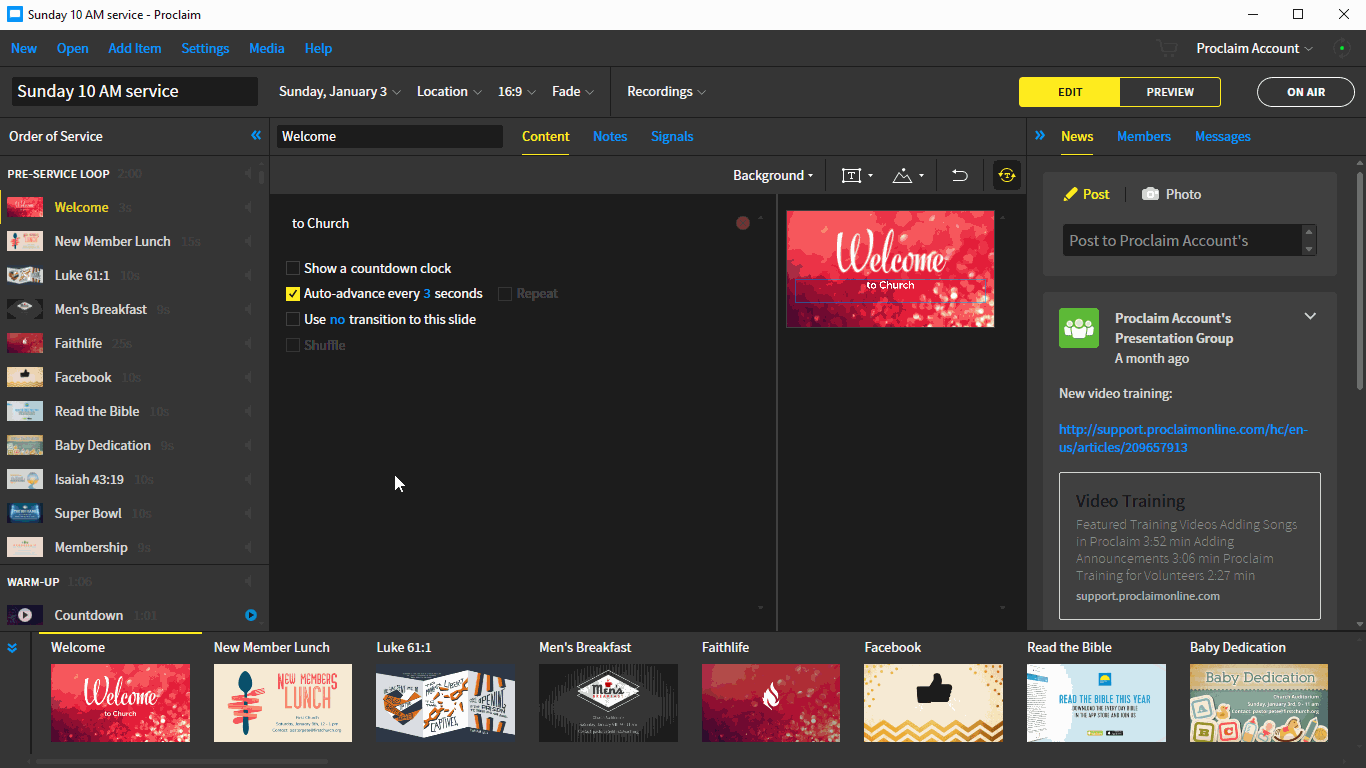
Task: Switch to the Members tab
Action: [1144, 136]
